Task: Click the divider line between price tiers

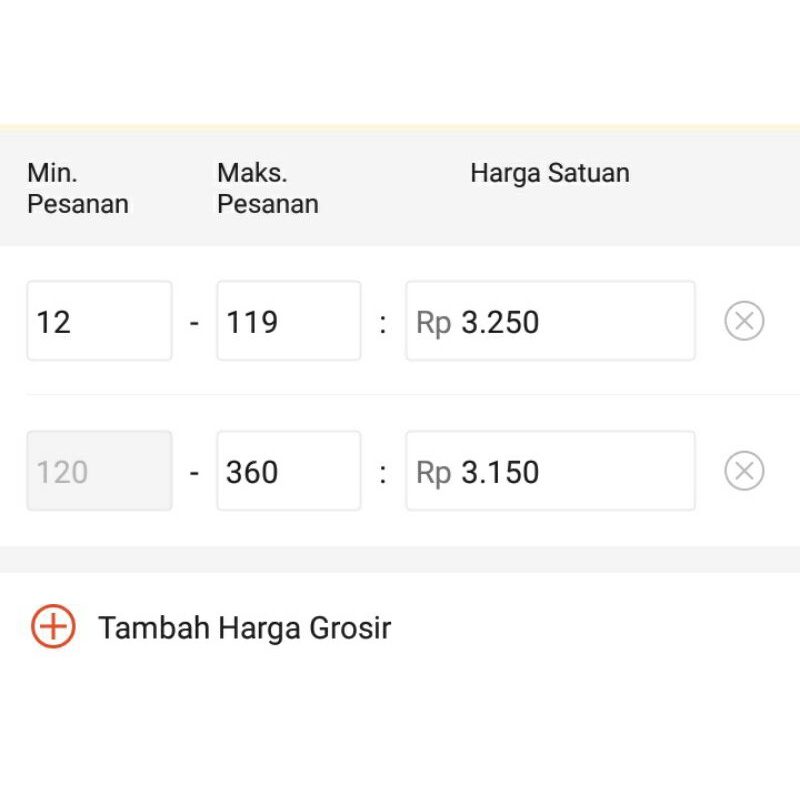Action: point(413,394)
